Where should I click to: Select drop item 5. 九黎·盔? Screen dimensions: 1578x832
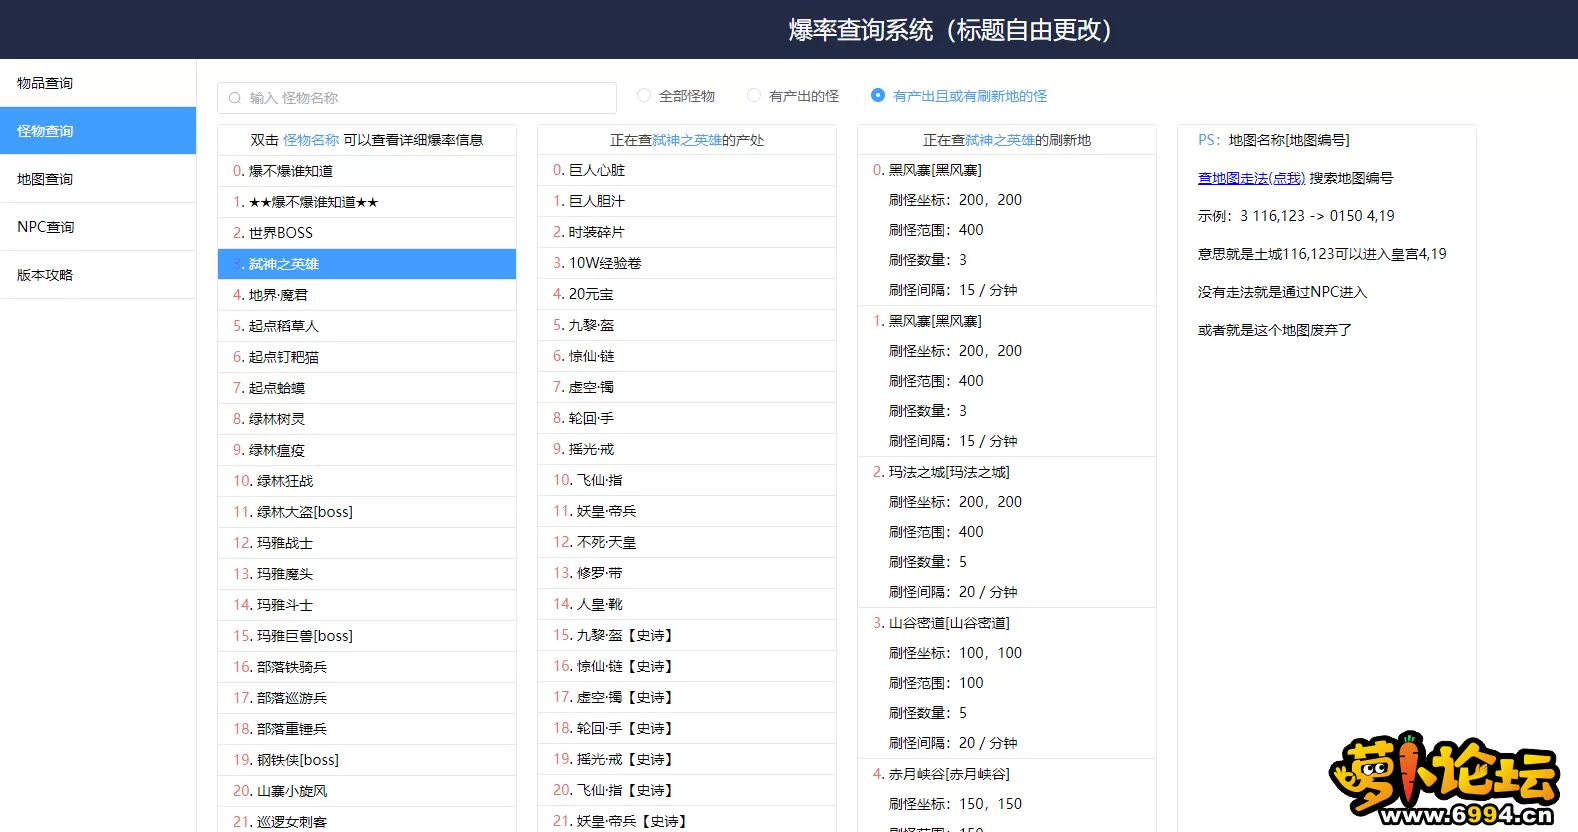(687, 325)
